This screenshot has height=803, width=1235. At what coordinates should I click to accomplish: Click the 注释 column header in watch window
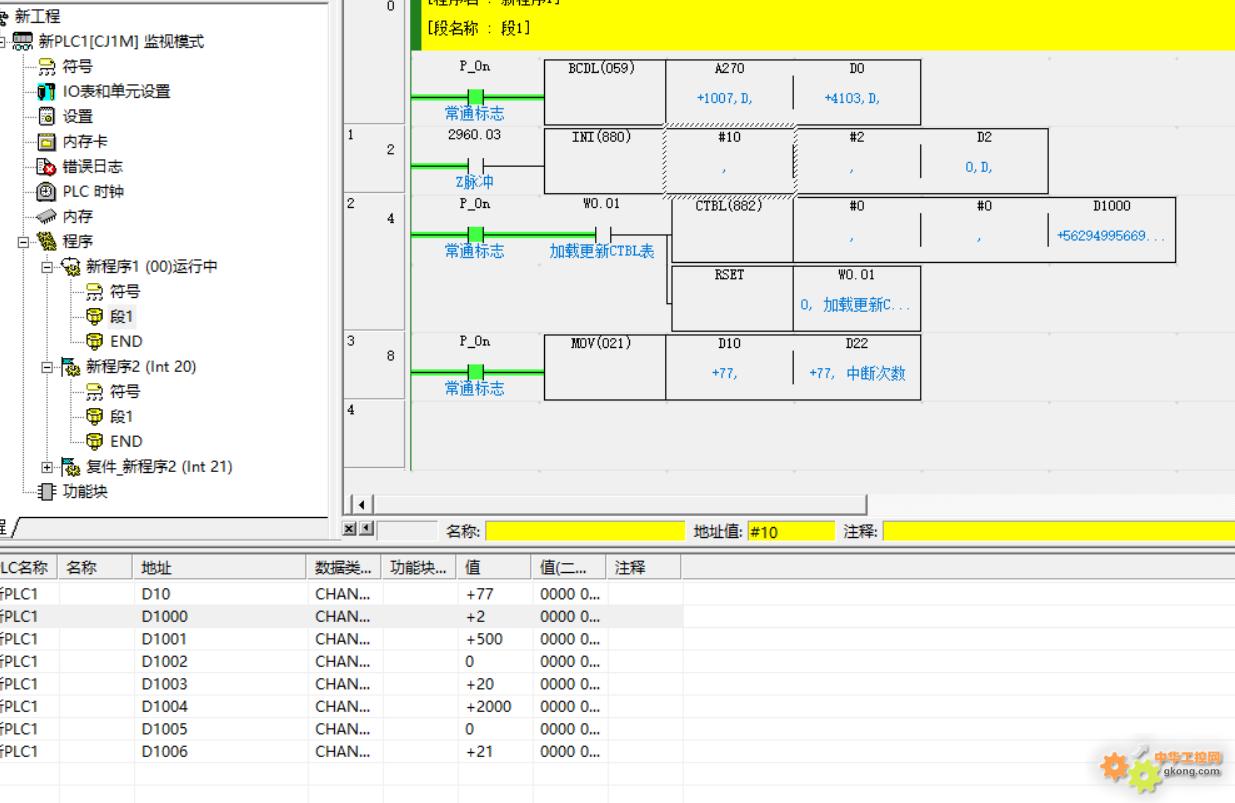click(630, 567)
